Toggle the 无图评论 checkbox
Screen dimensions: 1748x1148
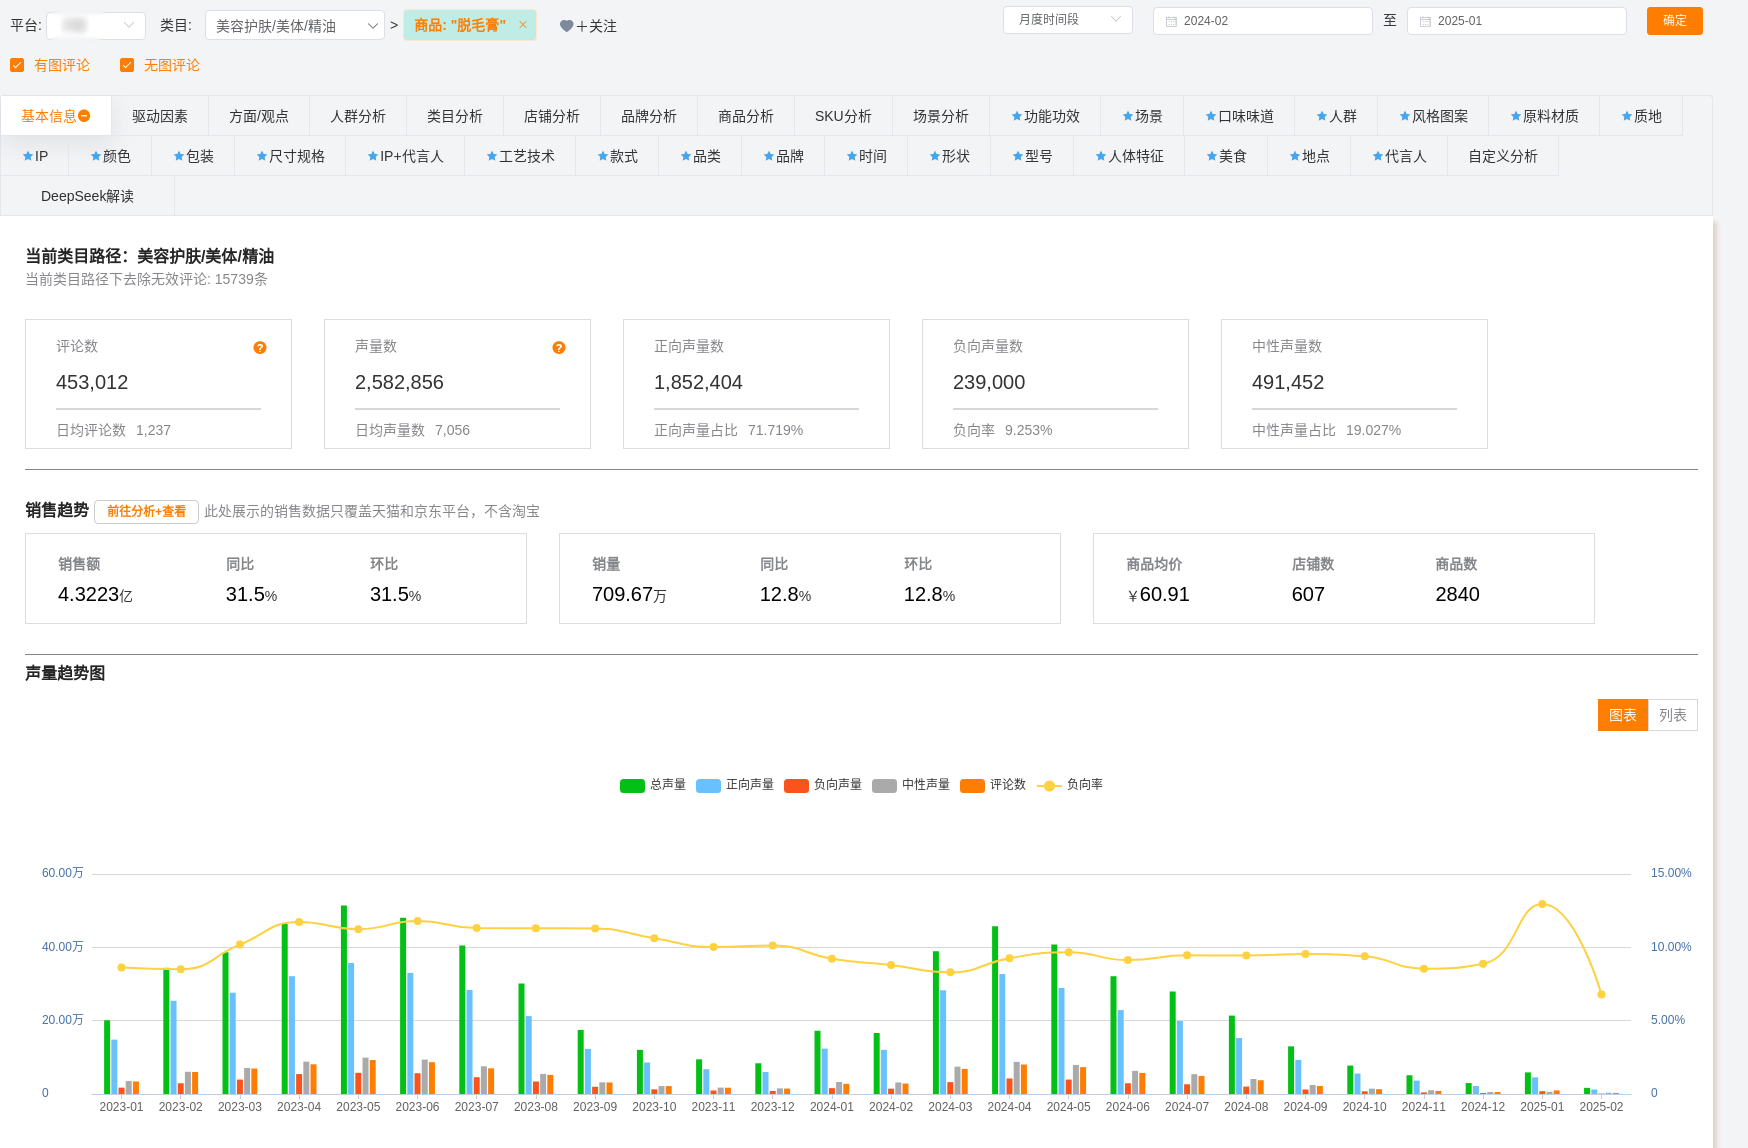127,65
